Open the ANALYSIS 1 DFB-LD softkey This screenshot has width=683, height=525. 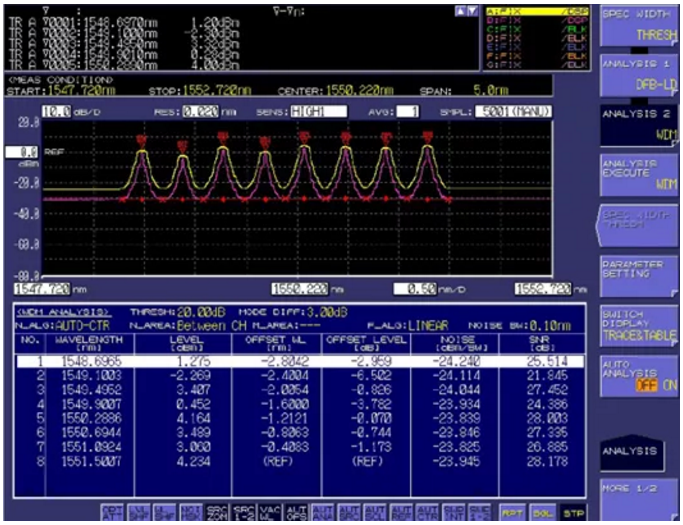click(x=639, y=75)
